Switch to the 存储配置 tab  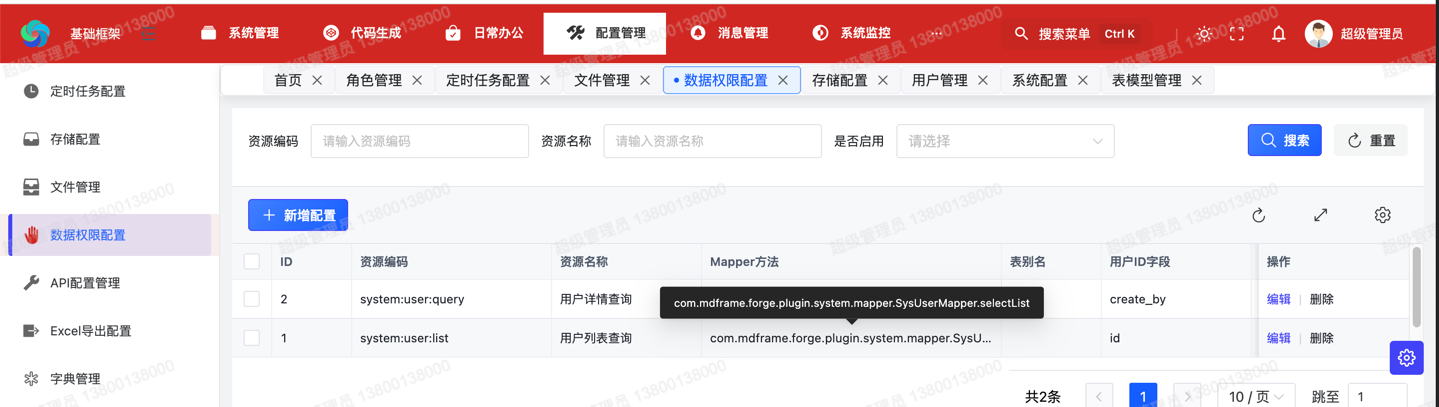click(840, 80)
